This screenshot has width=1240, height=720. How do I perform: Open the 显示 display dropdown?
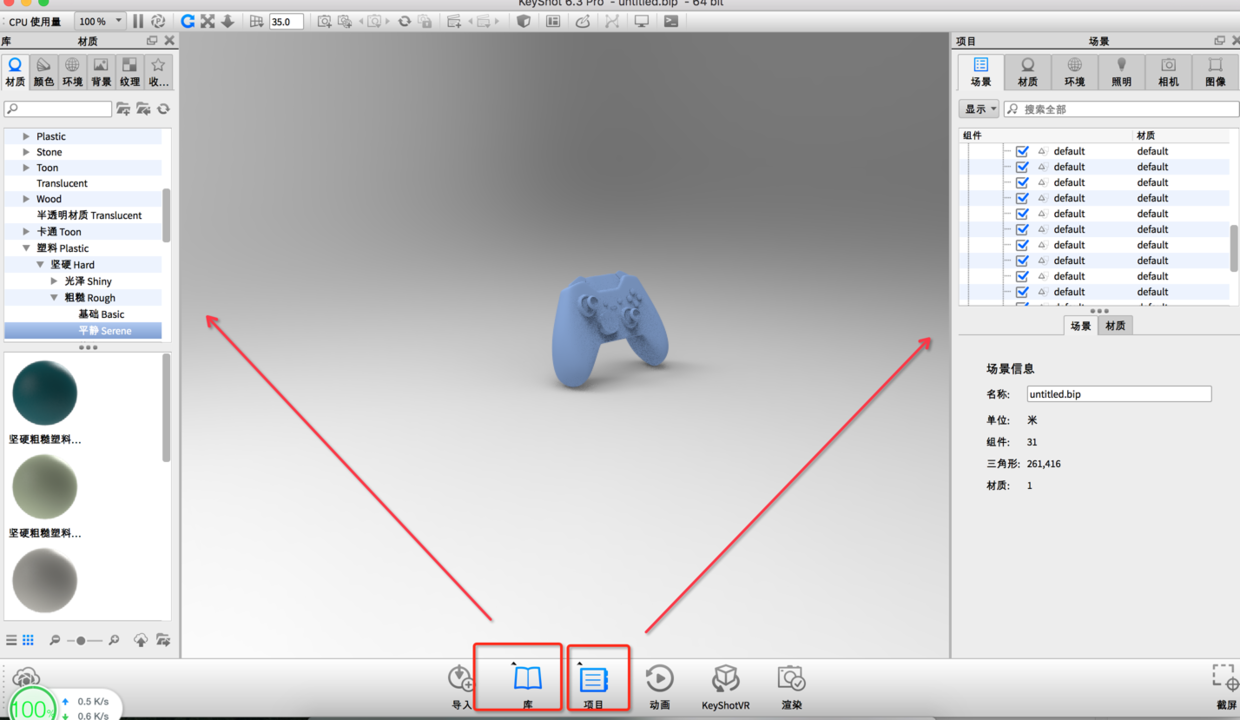pos(979,109)
